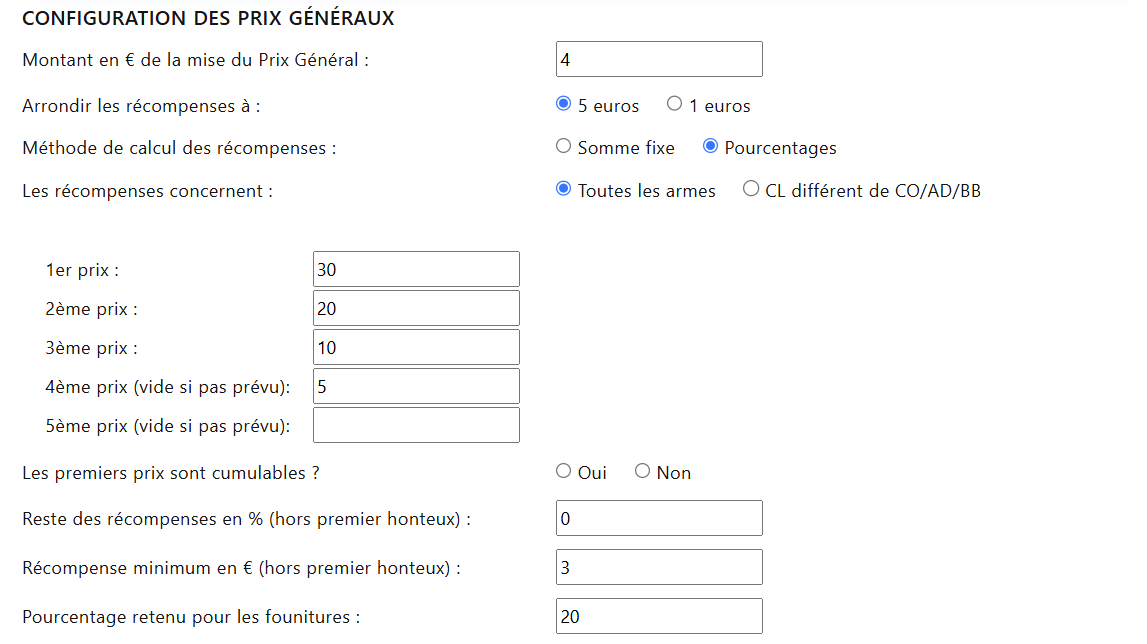
Task: Choose 'Somme fixe' calculation method
Action: [563, 146]
